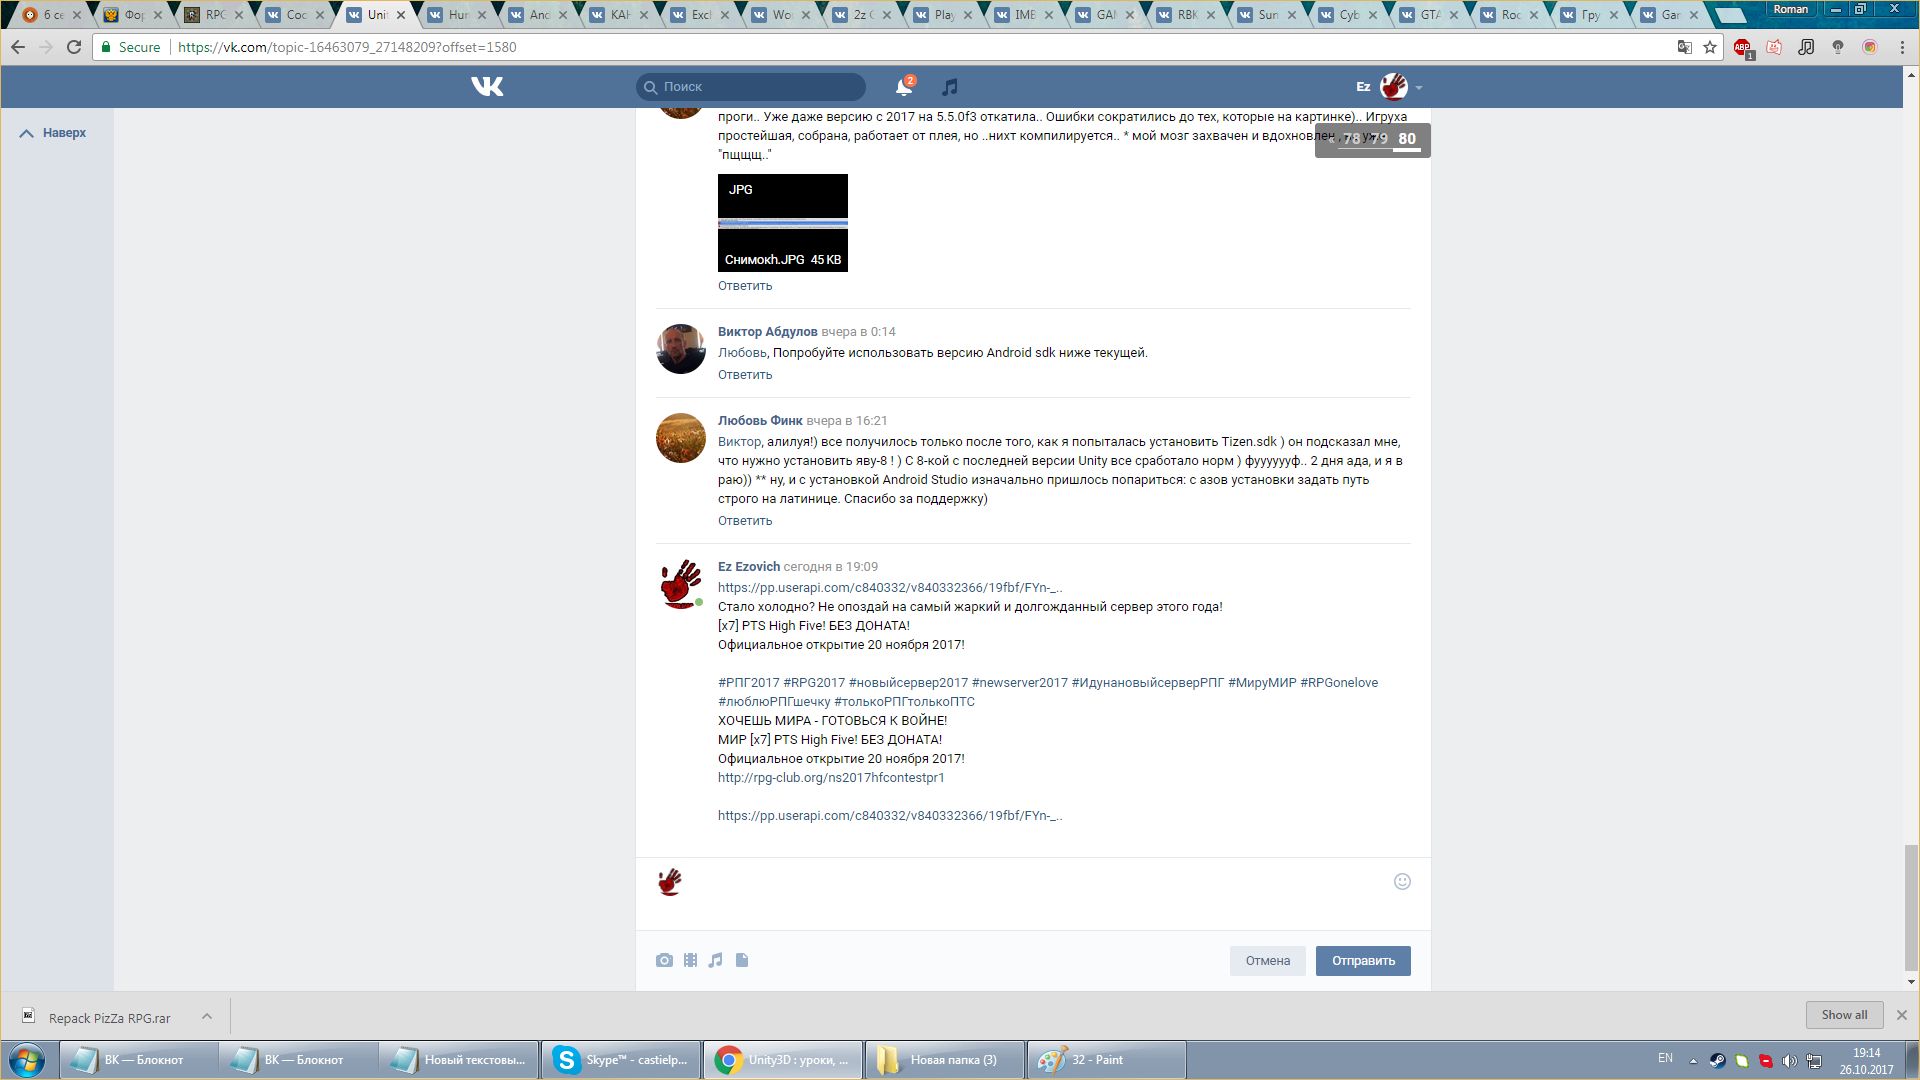Screen dimensions: 1920x1080
Task: Switch to the RPC browser tab
Action: (214, 15)
